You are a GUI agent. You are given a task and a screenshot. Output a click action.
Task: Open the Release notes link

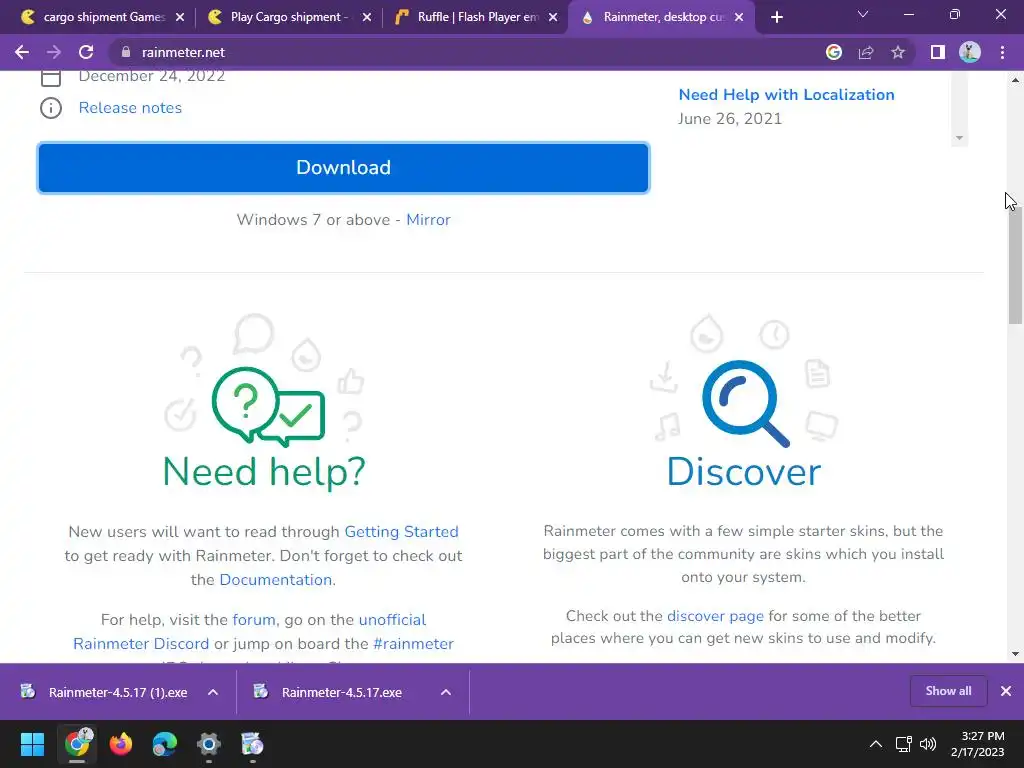(130, 108)
